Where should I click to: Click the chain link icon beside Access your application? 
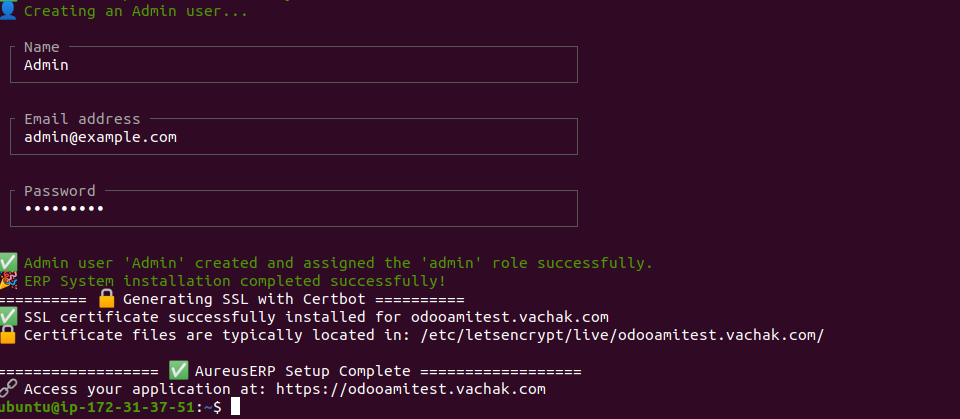click(x=8, y=388)
